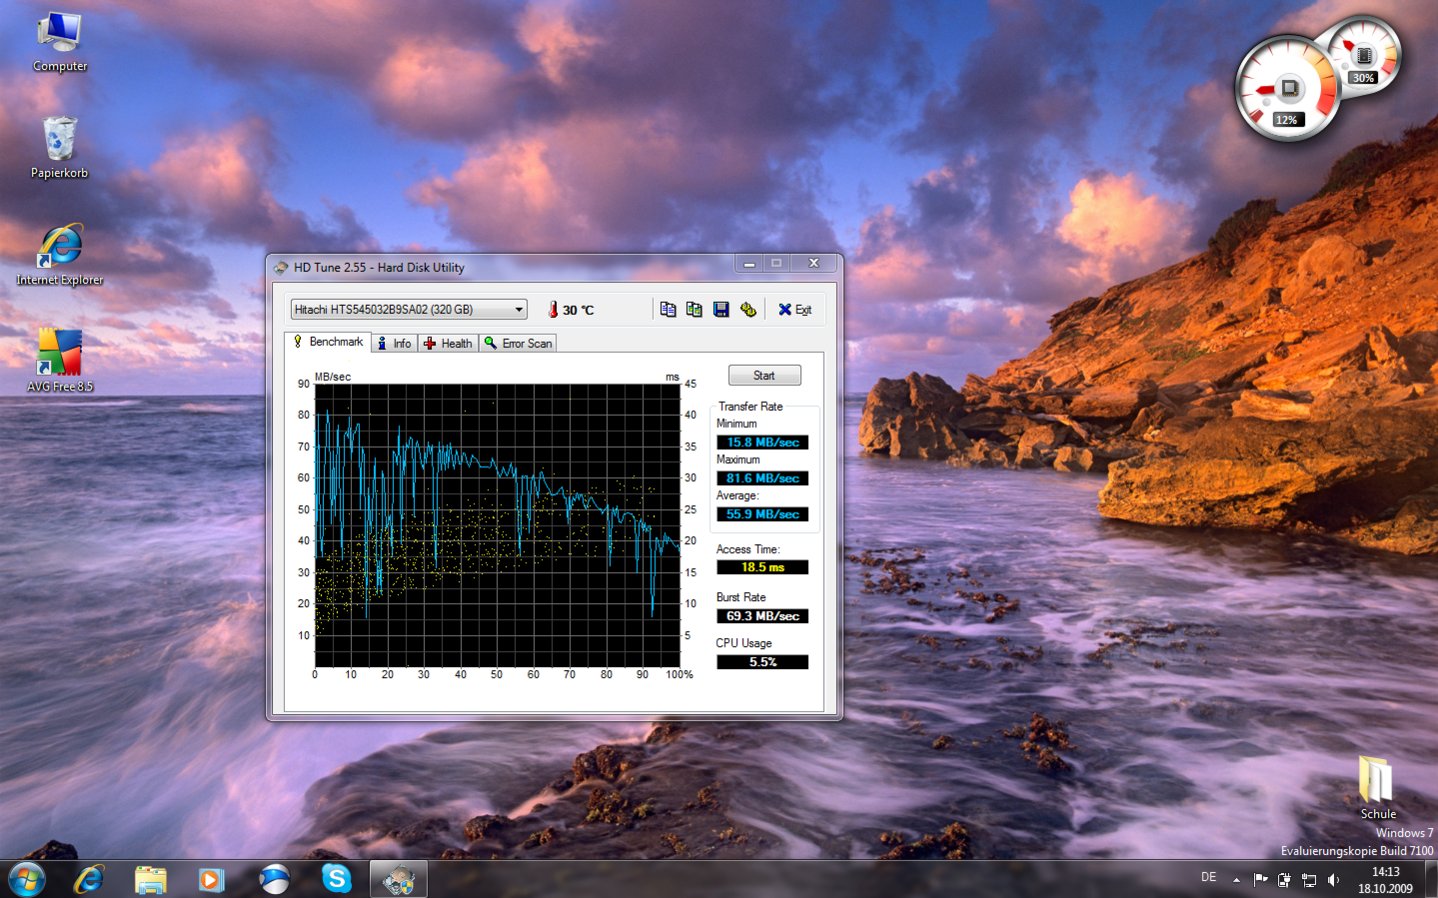Image resolution: width=1438 pixels, height=898 pixels.
Task: Open the Schule folder on the desktop
Action: click(1376, 780)
